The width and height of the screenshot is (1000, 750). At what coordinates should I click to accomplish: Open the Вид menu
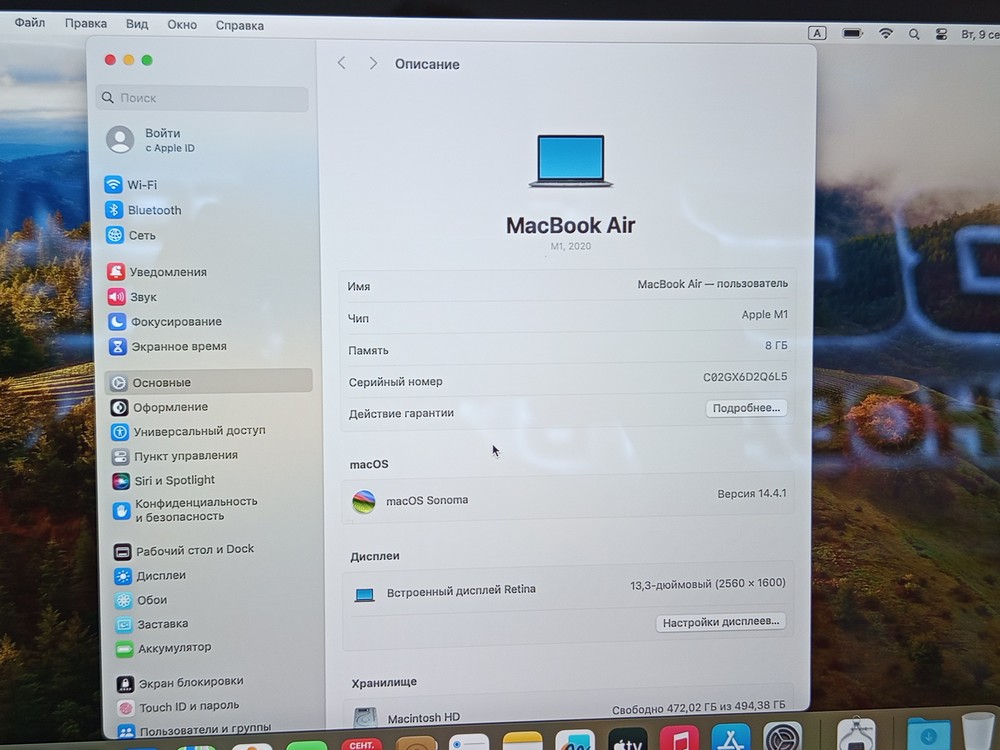click(x=136, y=24)
